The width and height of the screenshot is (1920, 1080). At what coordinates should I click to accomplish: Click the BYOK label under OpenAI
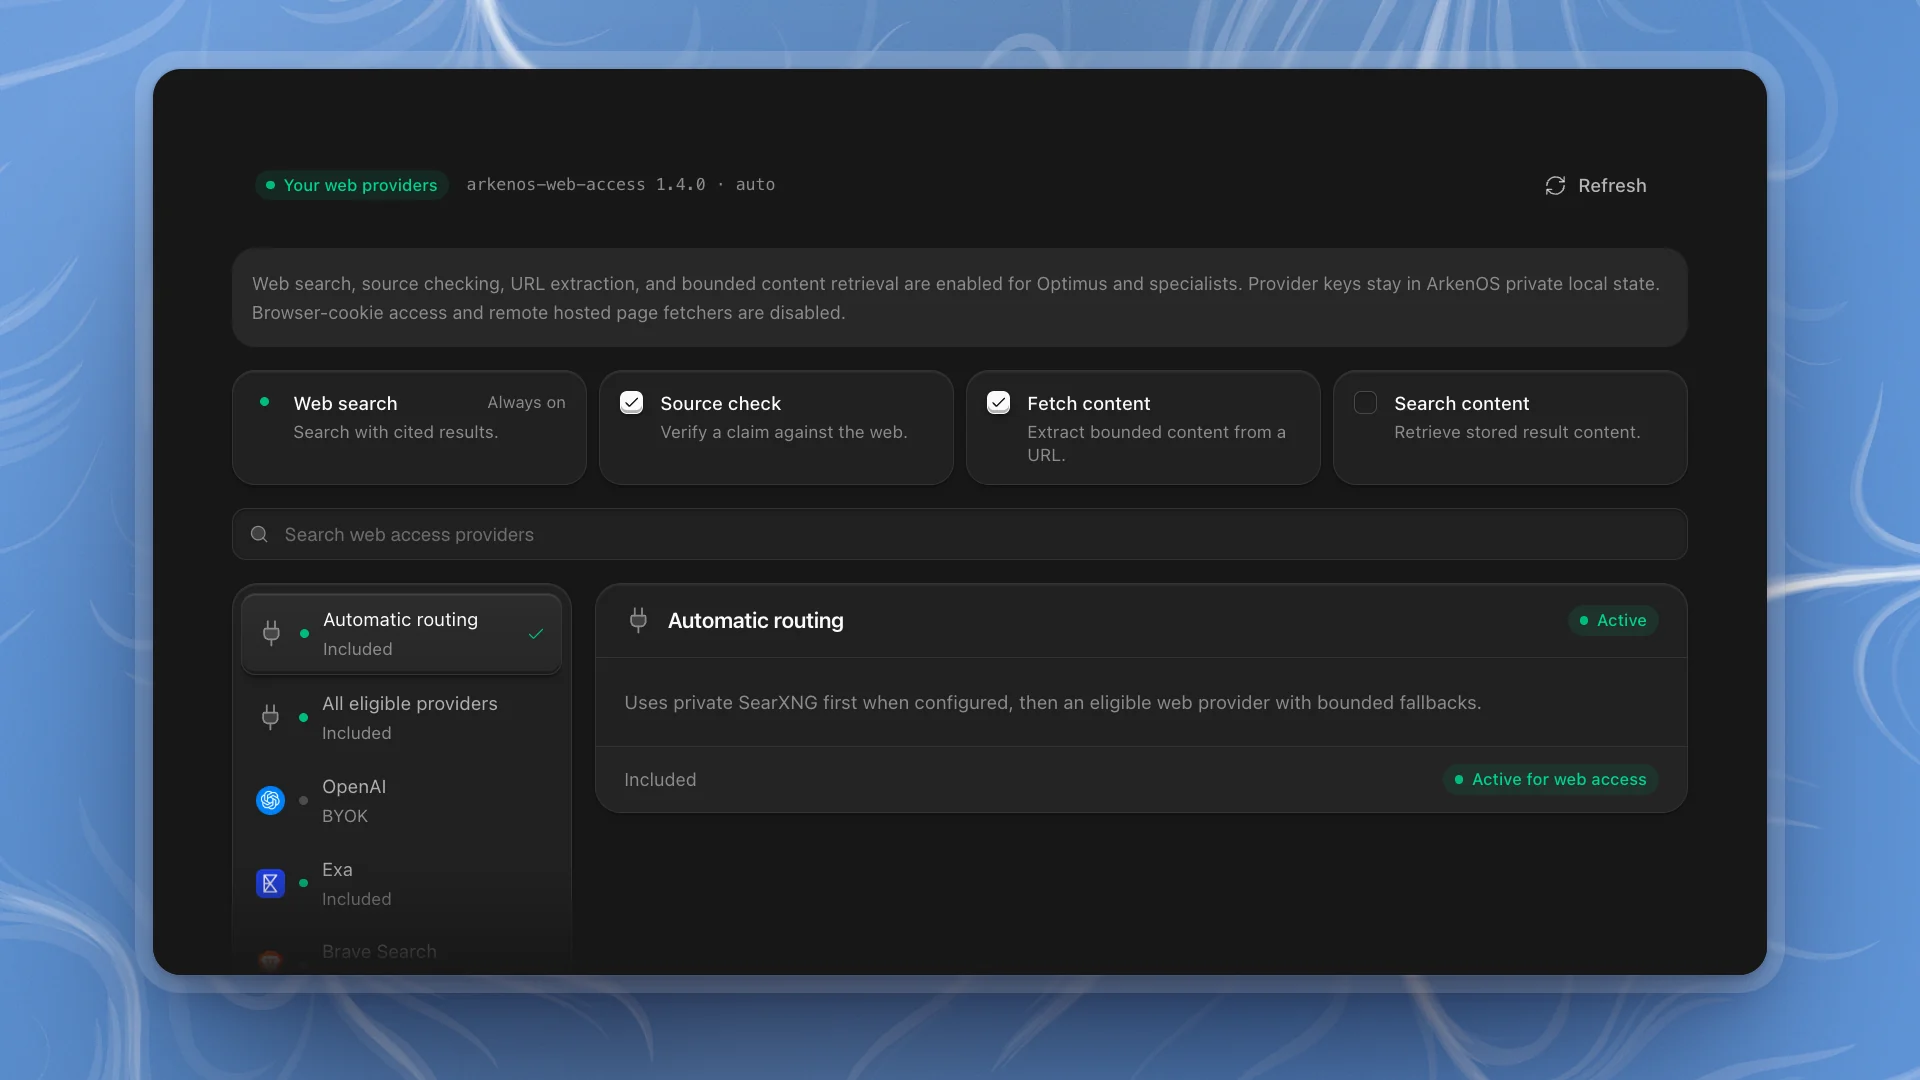[x=345, y=816]
